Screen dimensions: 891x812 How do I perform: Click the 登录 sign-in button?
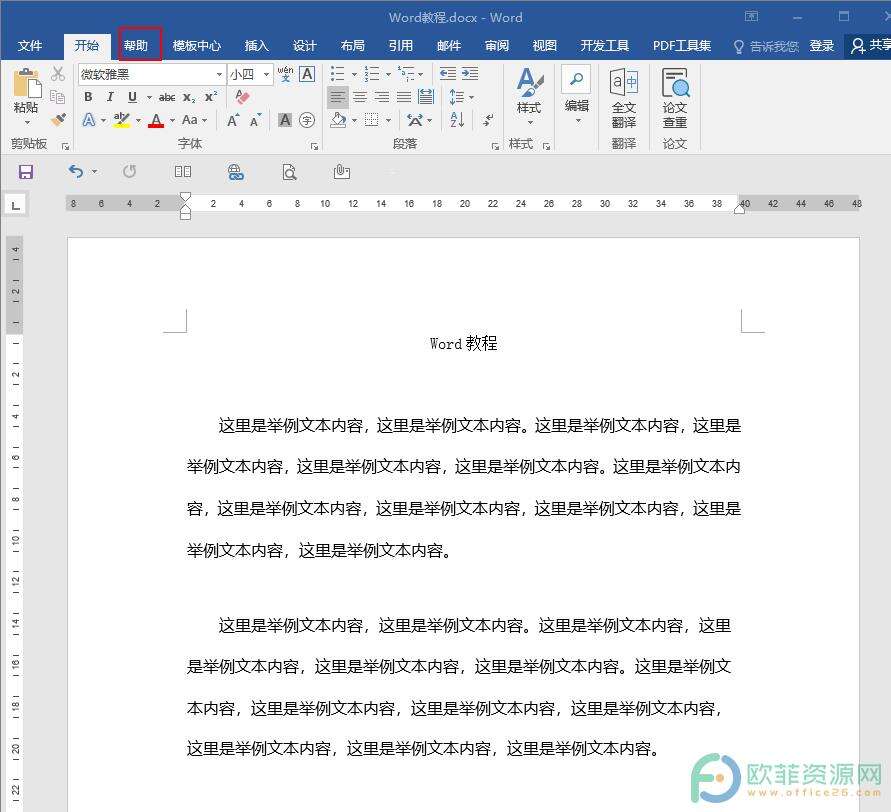[x=822, y=45]
